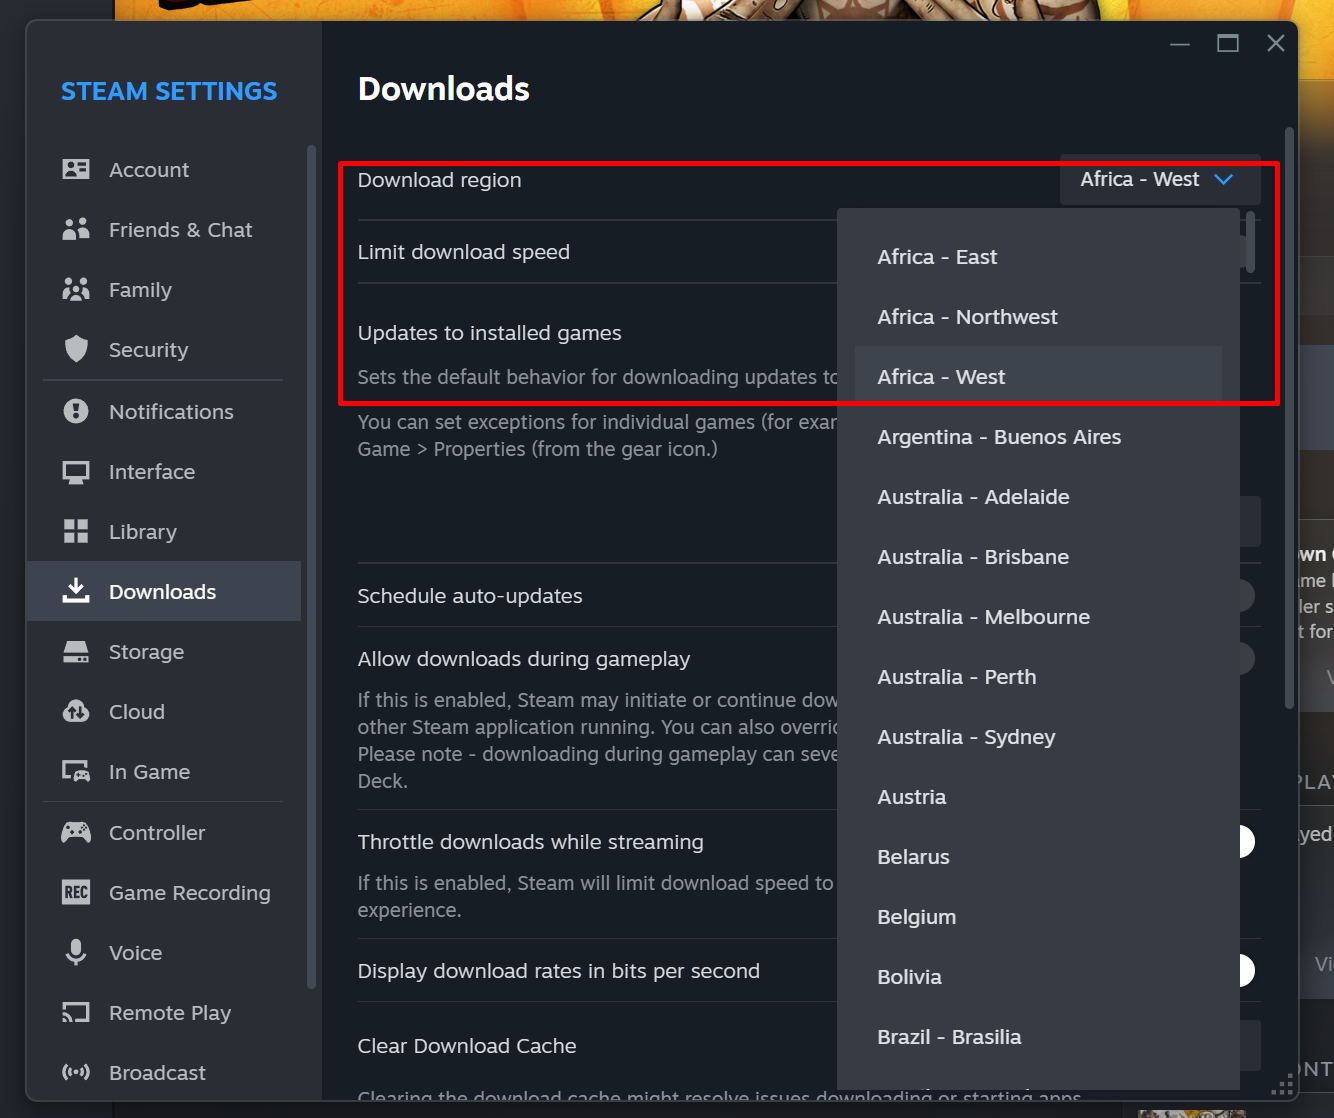
Task: Toggle Schedule auto-updates switch
Action: point(1246,595)
